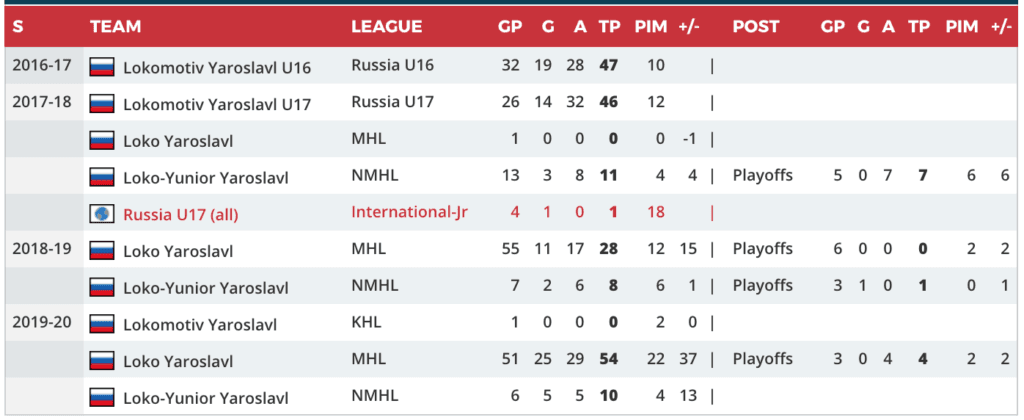Open the KHL league link
1024x420 pixels.
366,323
